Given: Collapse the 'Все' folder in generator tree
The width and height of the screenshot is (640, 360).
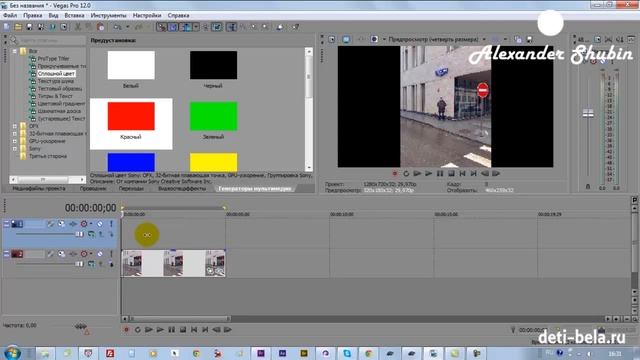Looking at the screenshot, I should pyautogui.click(x=15, y=51).
